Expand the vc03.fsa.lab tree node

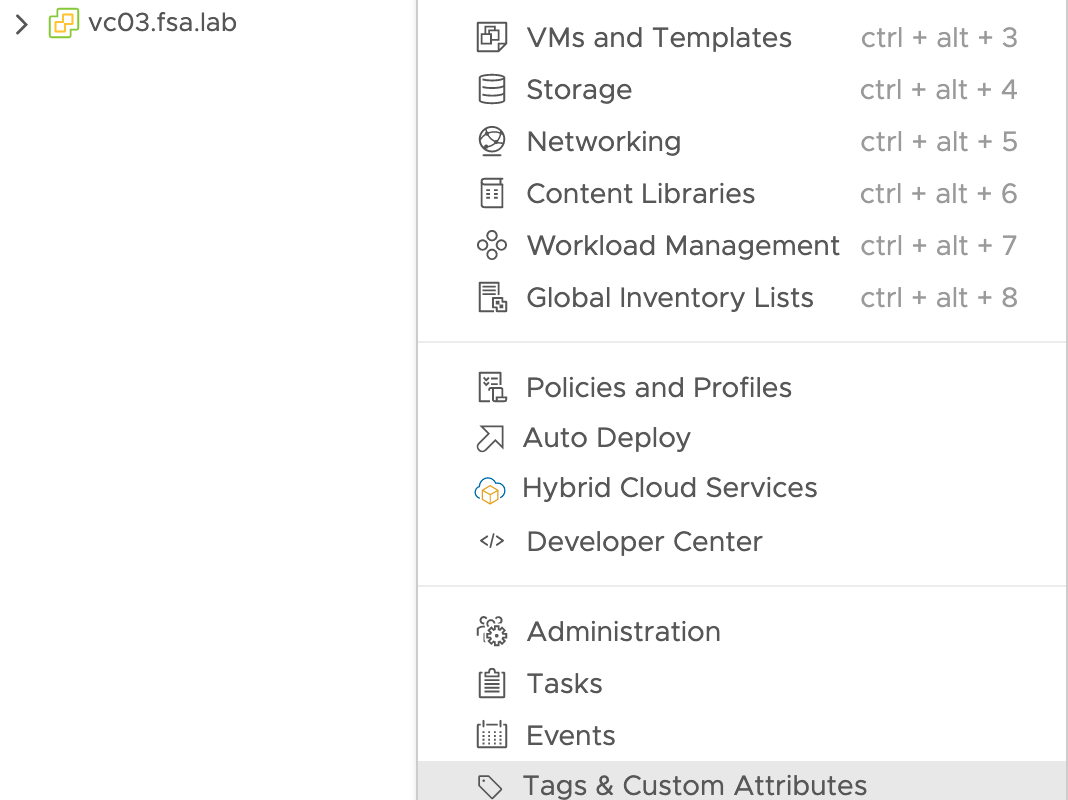tap(22, 24)
